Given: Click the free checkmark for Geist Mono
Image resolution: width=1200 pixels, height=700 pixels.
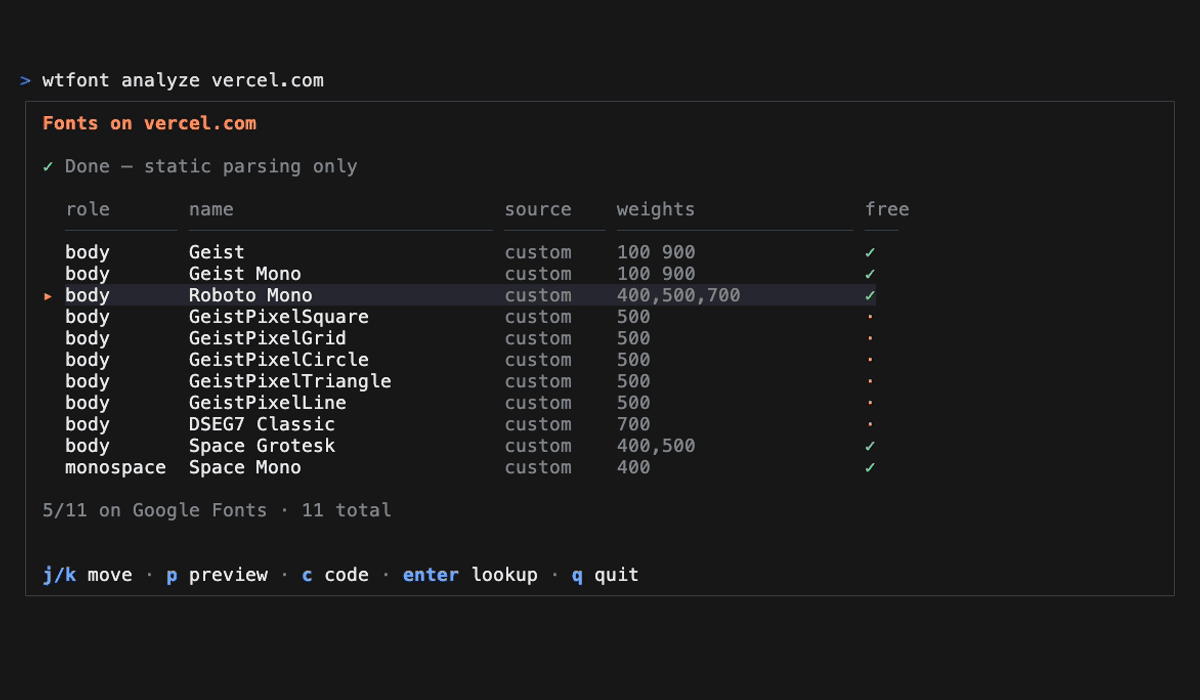Looking at the screenshot, I should (x=870, y=274).
